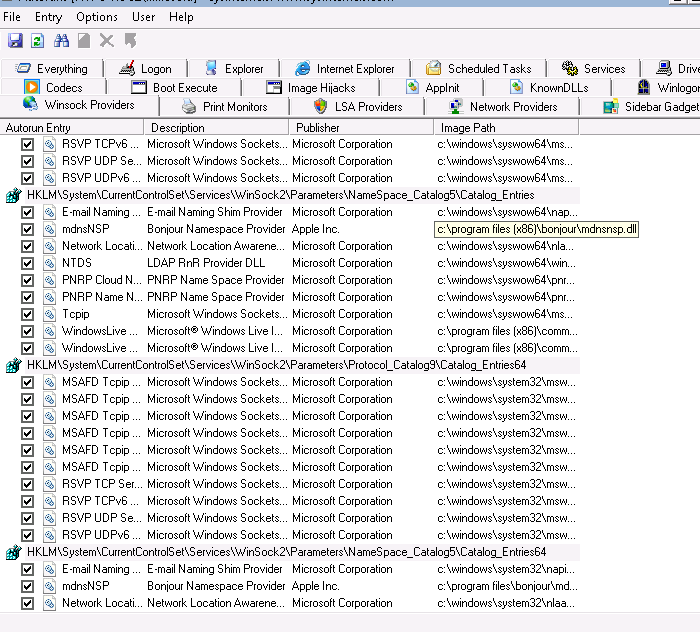Switch to the Internet Explorer tab

click(345, 69)
